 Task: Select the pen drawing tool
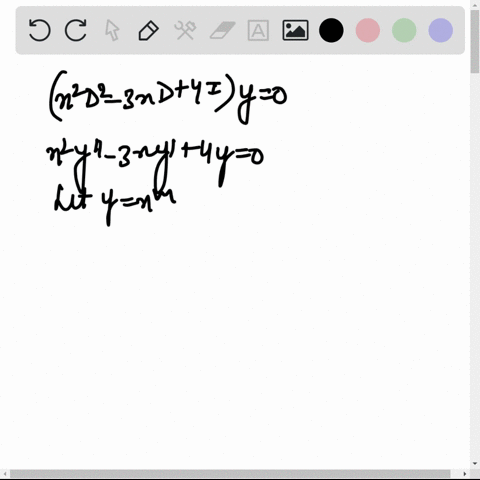[148, 31]
